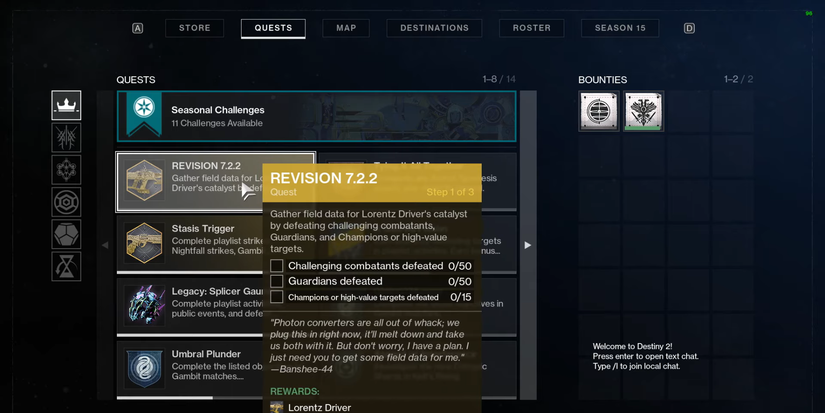The image size is (825, 413).
Task: Expand the Seasonal Challenges banner
Action: click(316, 116)
